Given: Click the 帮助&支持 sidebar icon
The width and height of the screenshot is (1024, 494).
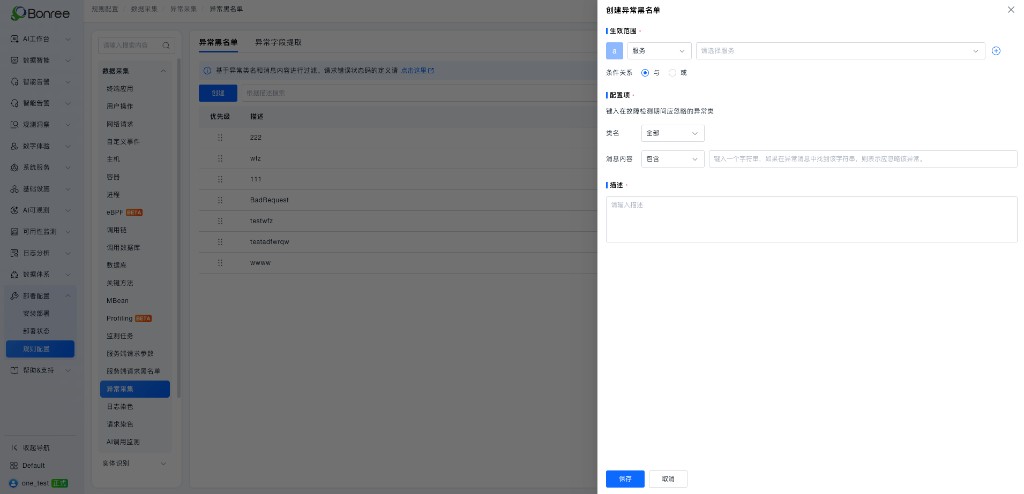Looking at the screenshot, I should pos(14,370).
